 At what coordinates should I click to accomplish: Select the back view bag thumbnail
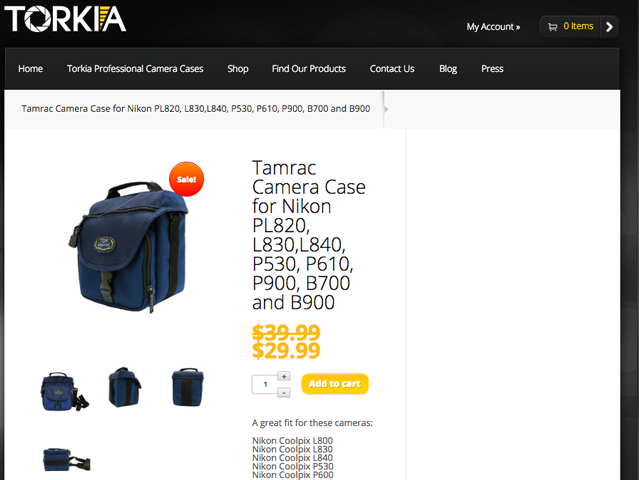coord(187,387)
